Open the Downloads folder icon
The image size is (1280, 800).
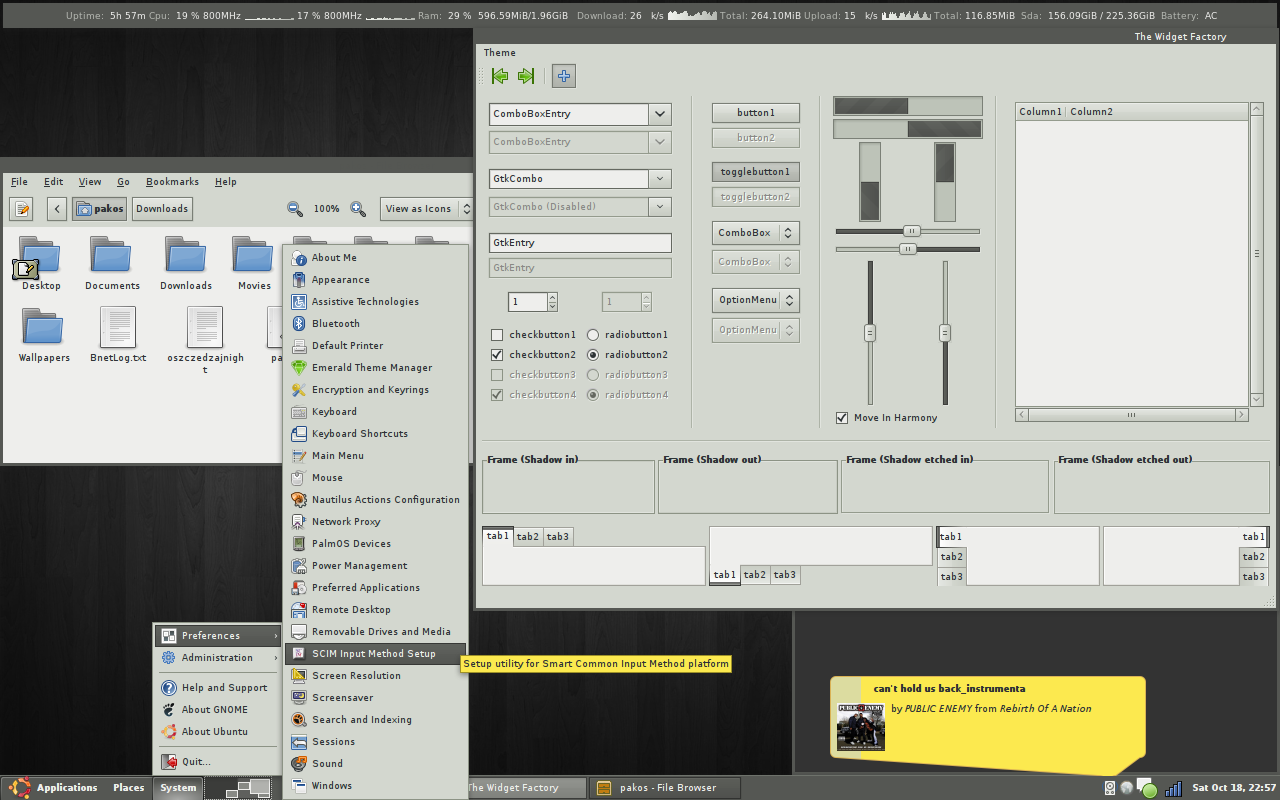click(x=186, y=256)
